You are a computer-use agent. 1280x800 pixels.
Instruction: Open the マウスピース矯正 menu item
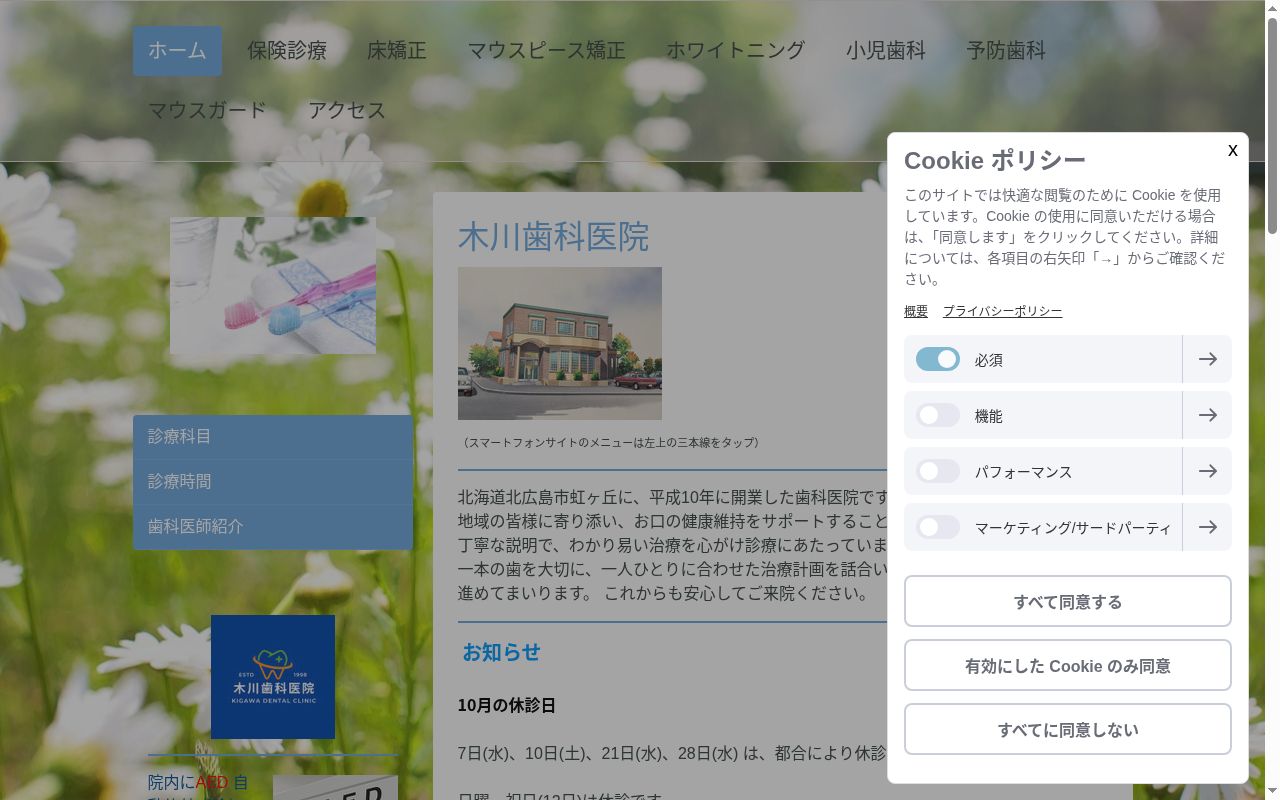(546, 51)
